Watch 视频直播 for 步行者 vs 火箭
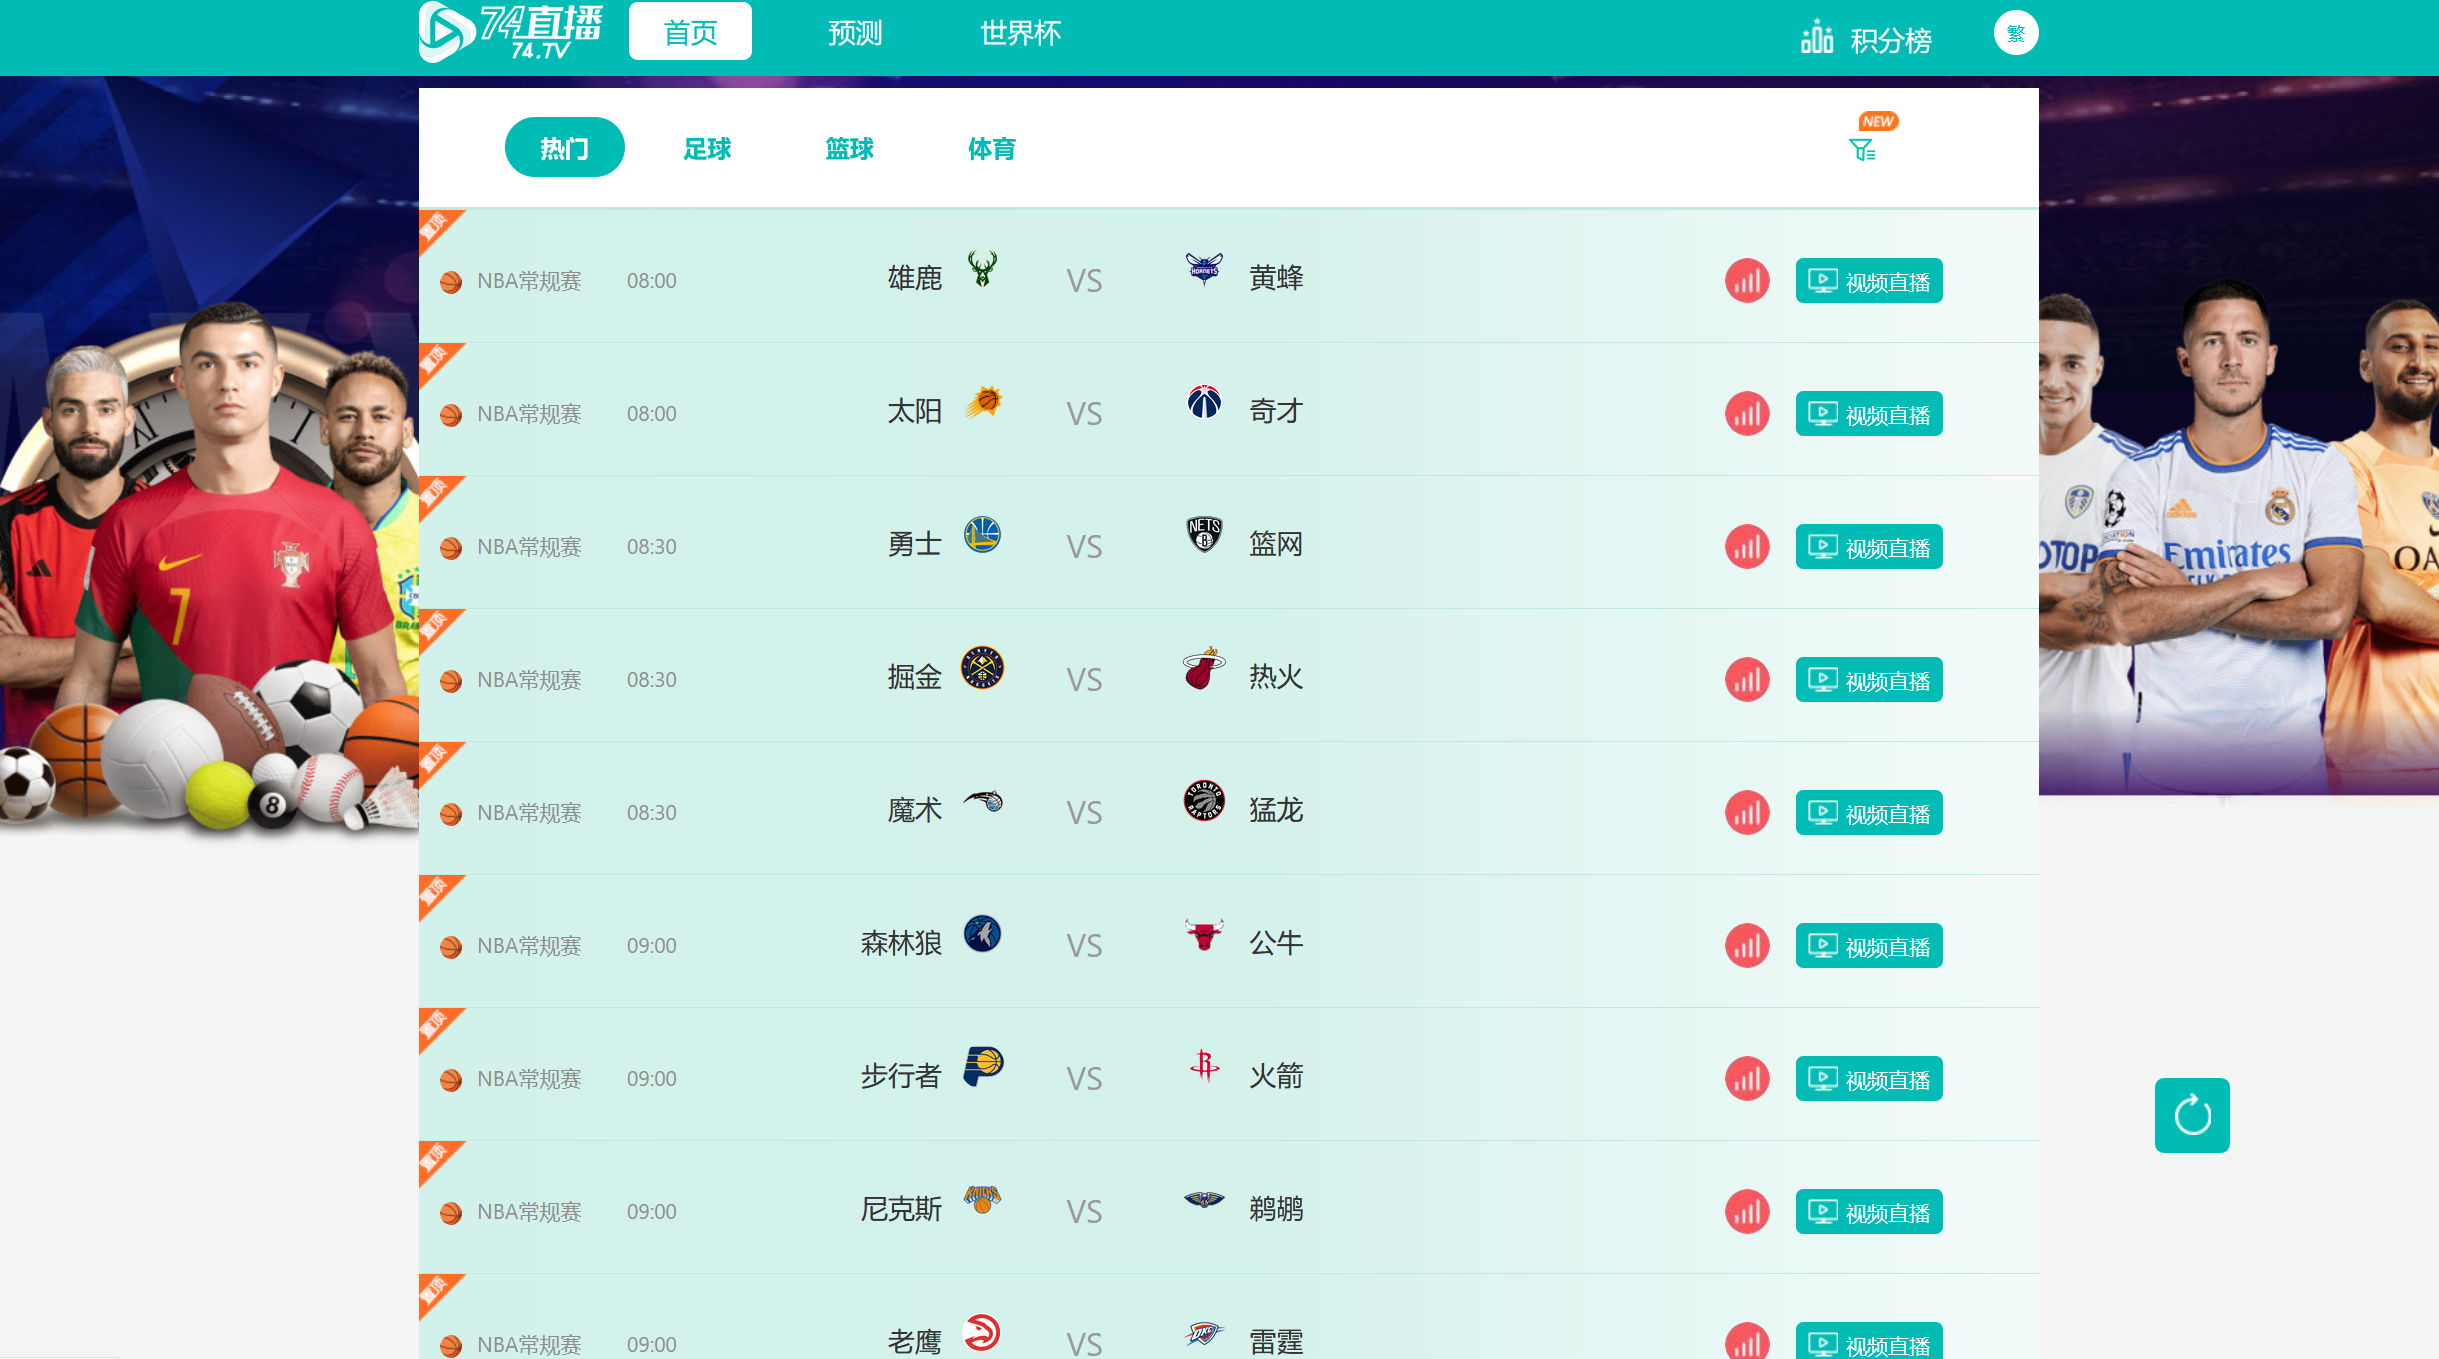Viewport: 2439px width, 1359px height. click(1868, 1079)
